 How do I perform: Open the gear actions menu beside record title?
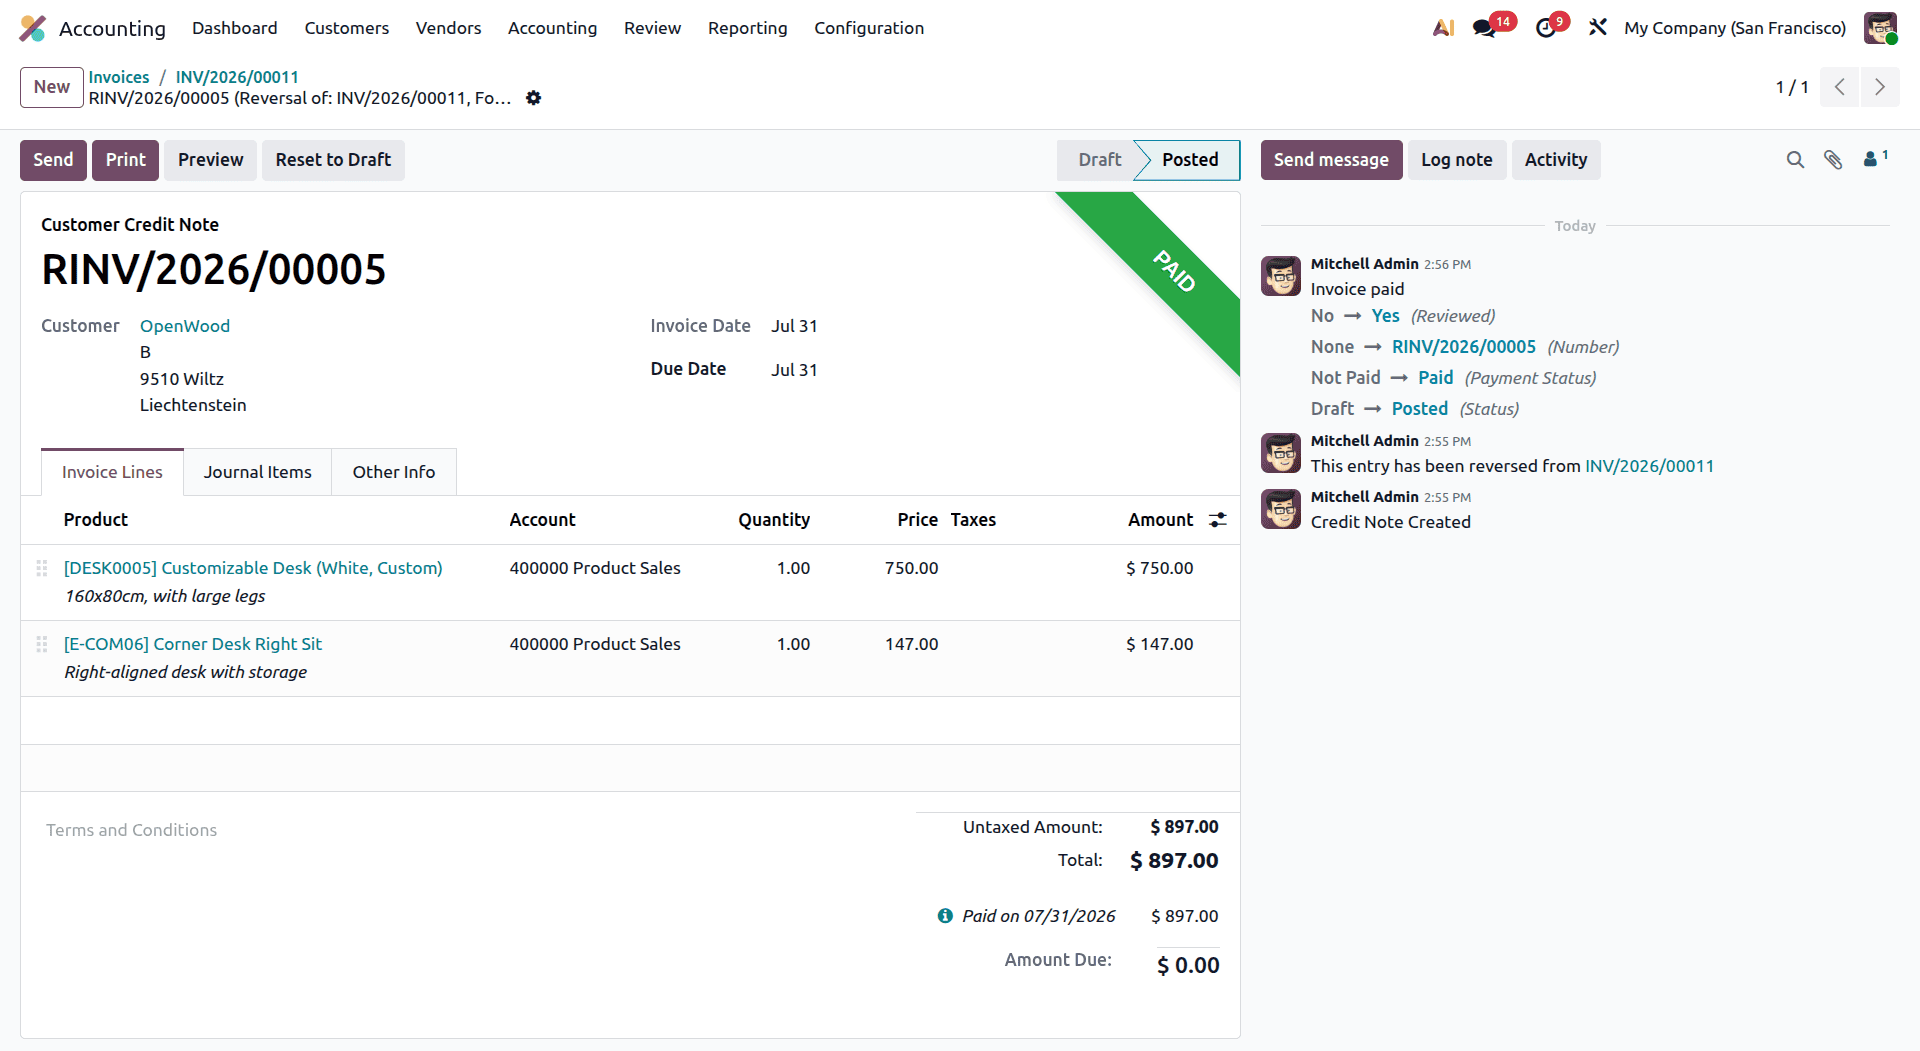click(x=534, y=98)
